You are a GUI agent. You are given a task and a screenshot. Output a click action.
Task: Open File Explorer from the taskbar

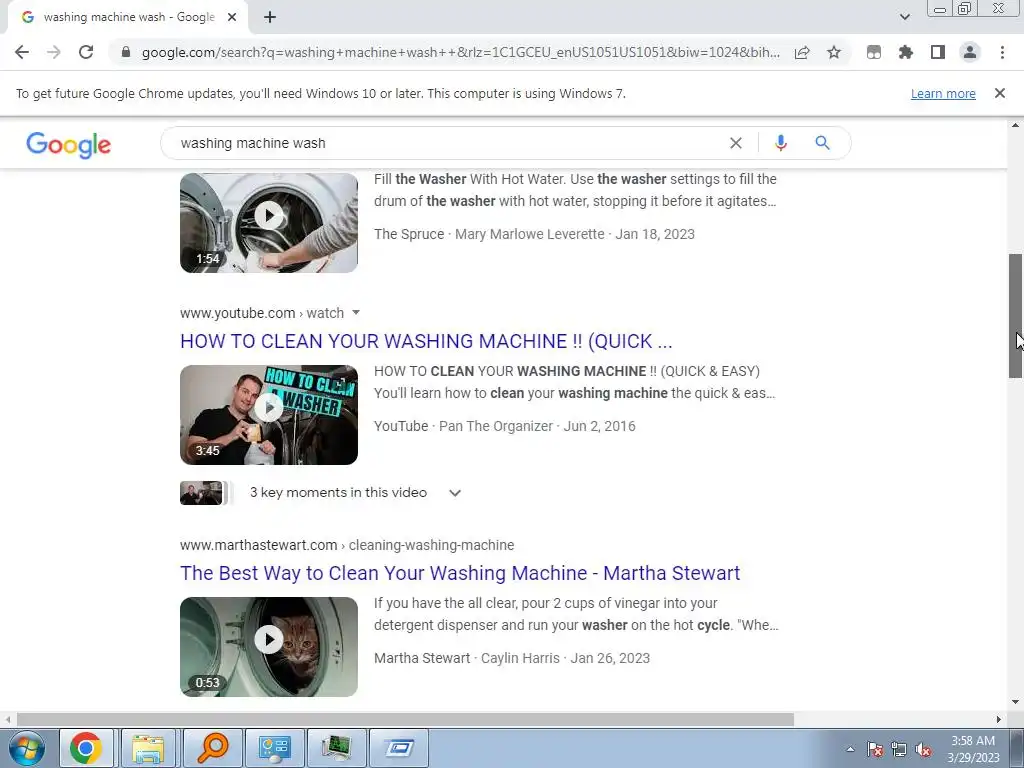click(148, 748)
